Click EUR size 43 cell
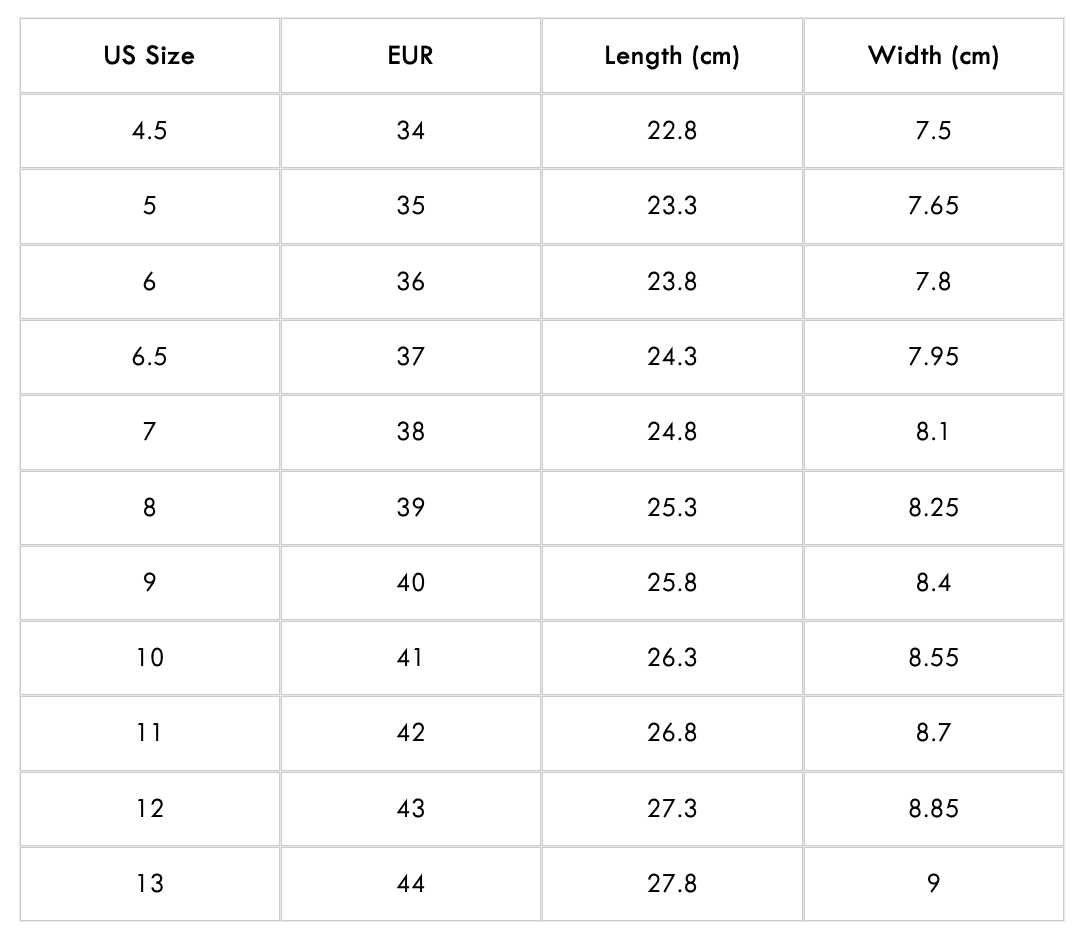Screen dimensions: 1084x942 tap(410, 809)
